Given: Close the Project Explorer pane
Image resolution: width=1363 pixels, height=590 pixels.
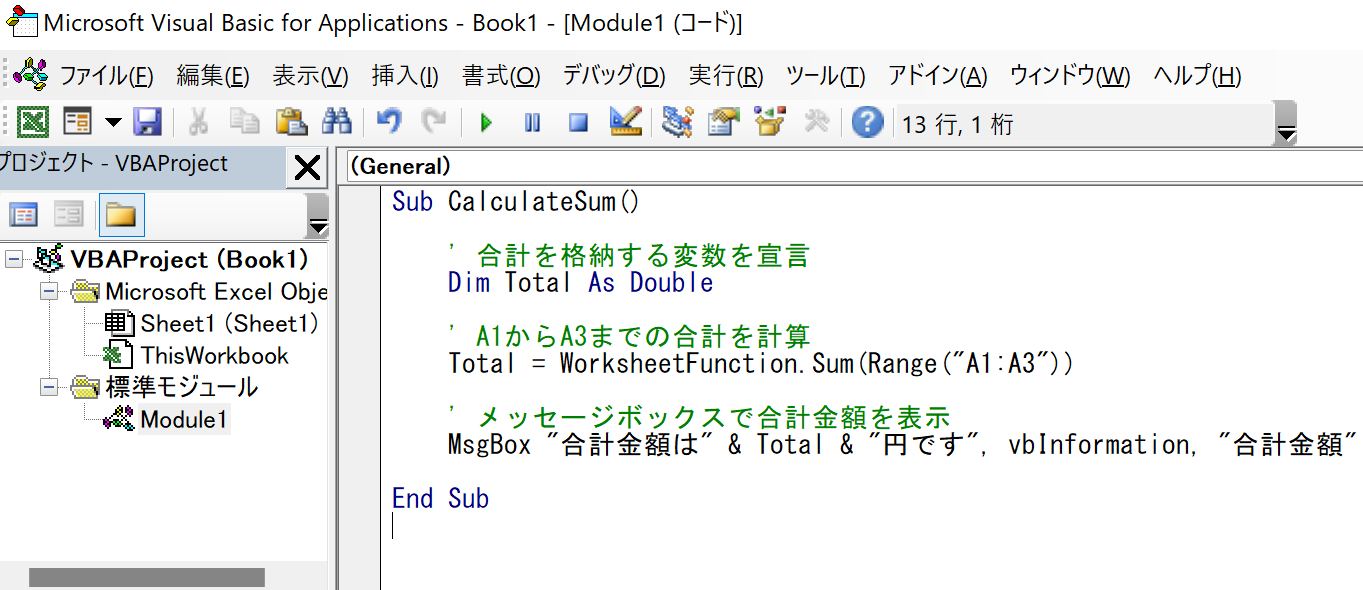Looking at the screenshot, I should (307, 168).
